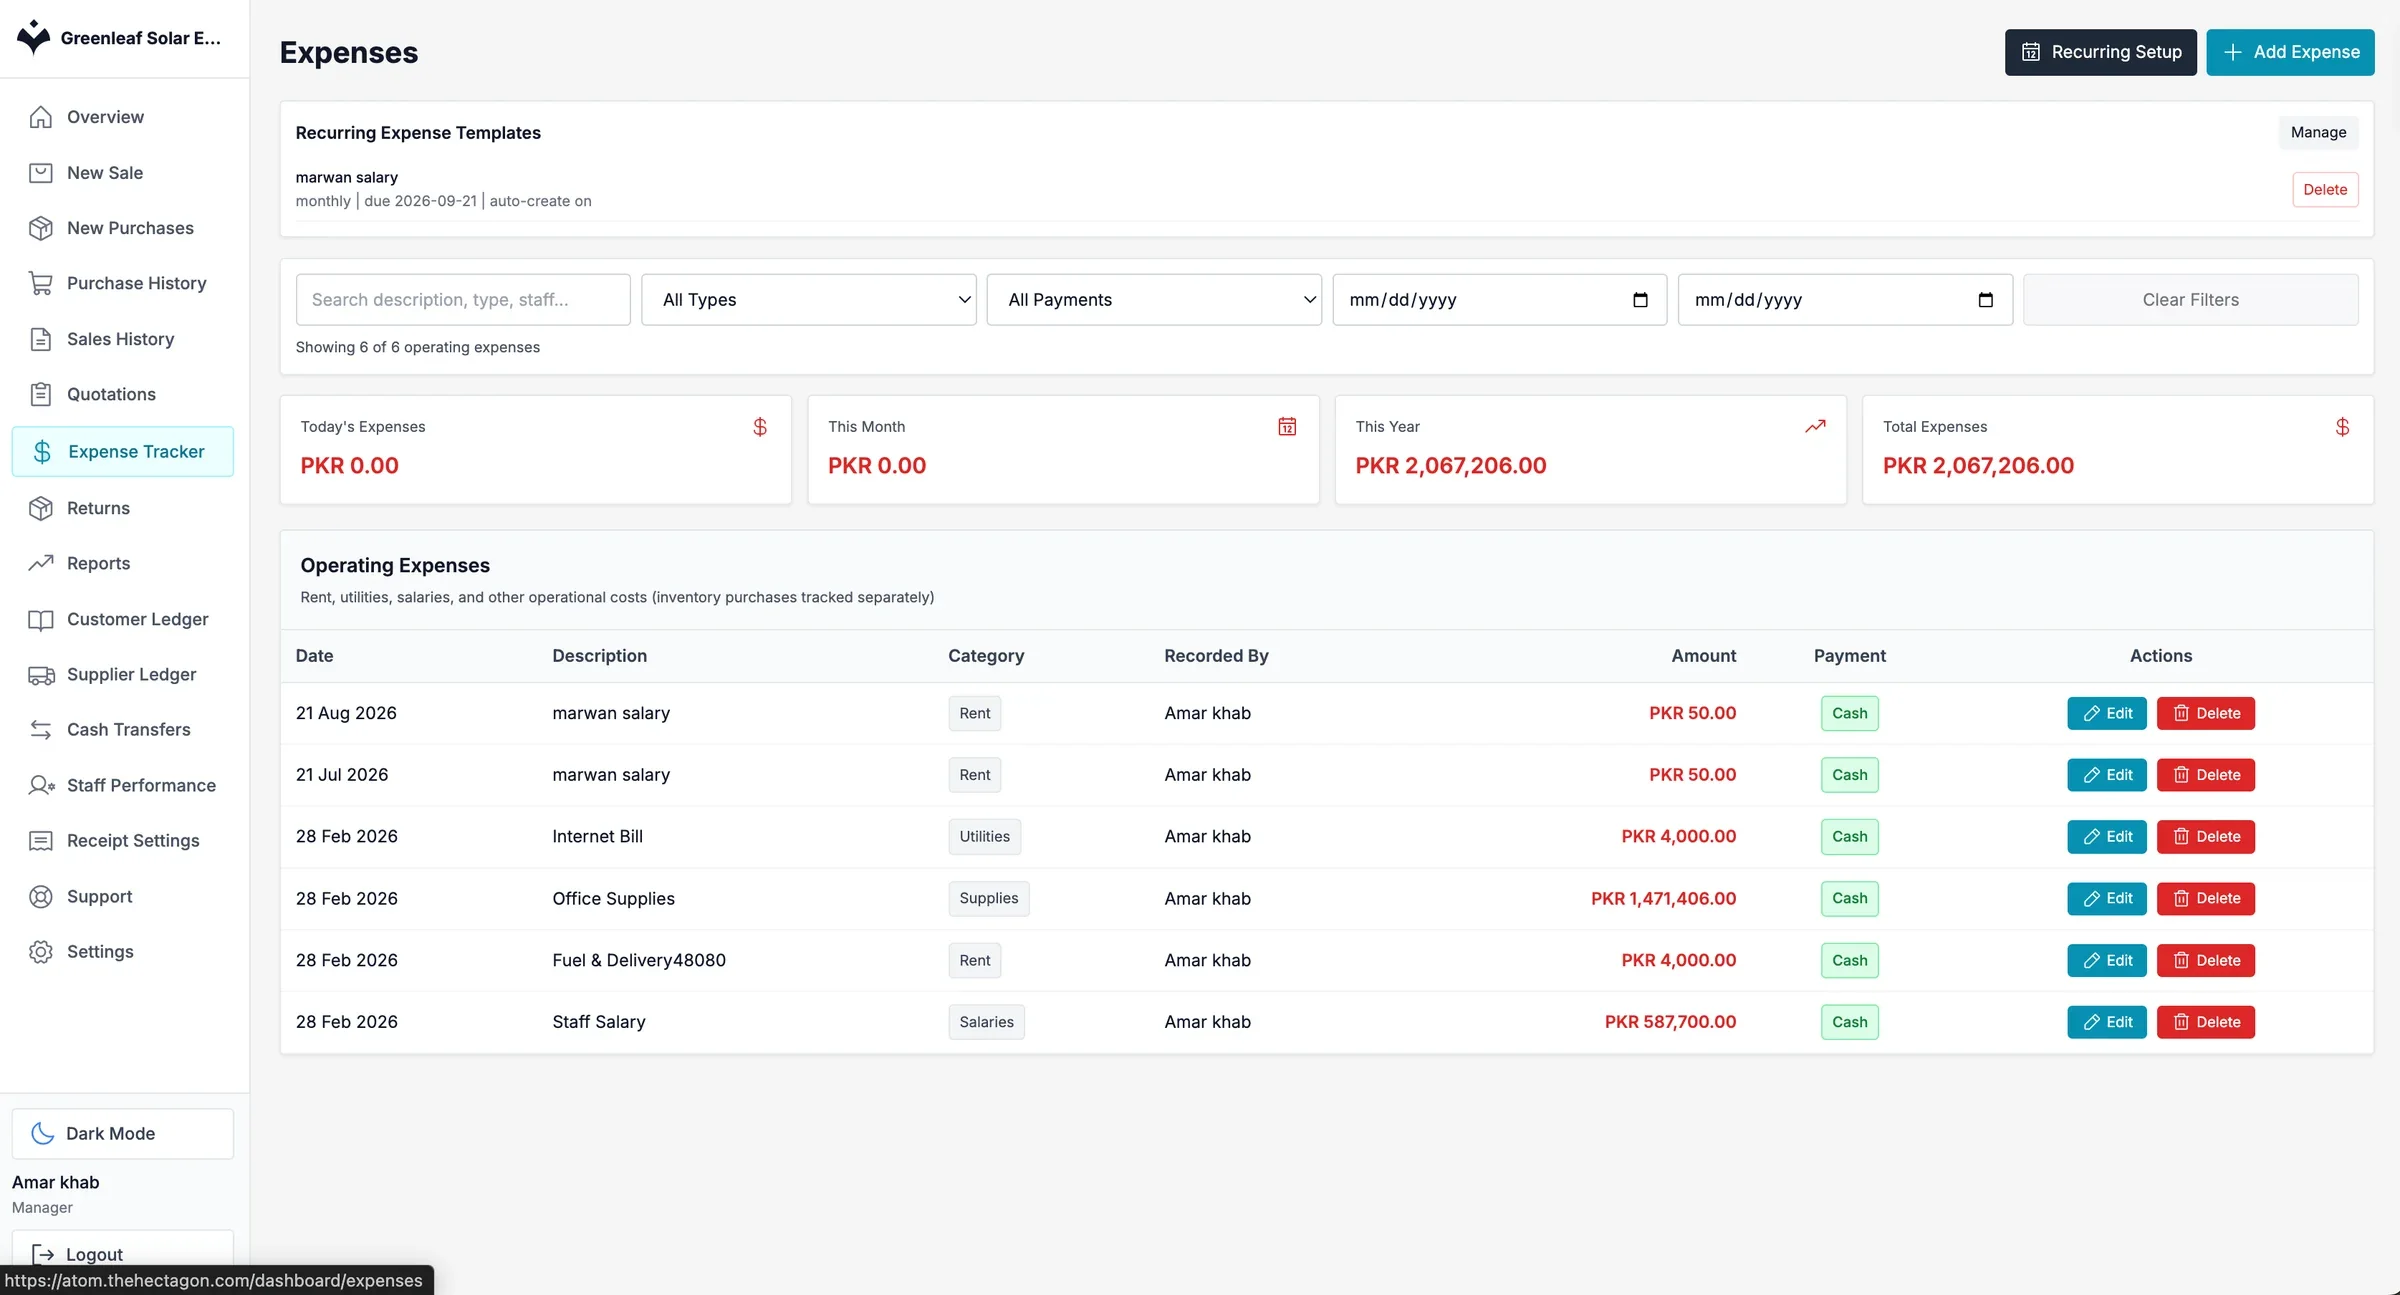
Task: Click the Supplier Ledger truck icon
Action: click(41, 675)
